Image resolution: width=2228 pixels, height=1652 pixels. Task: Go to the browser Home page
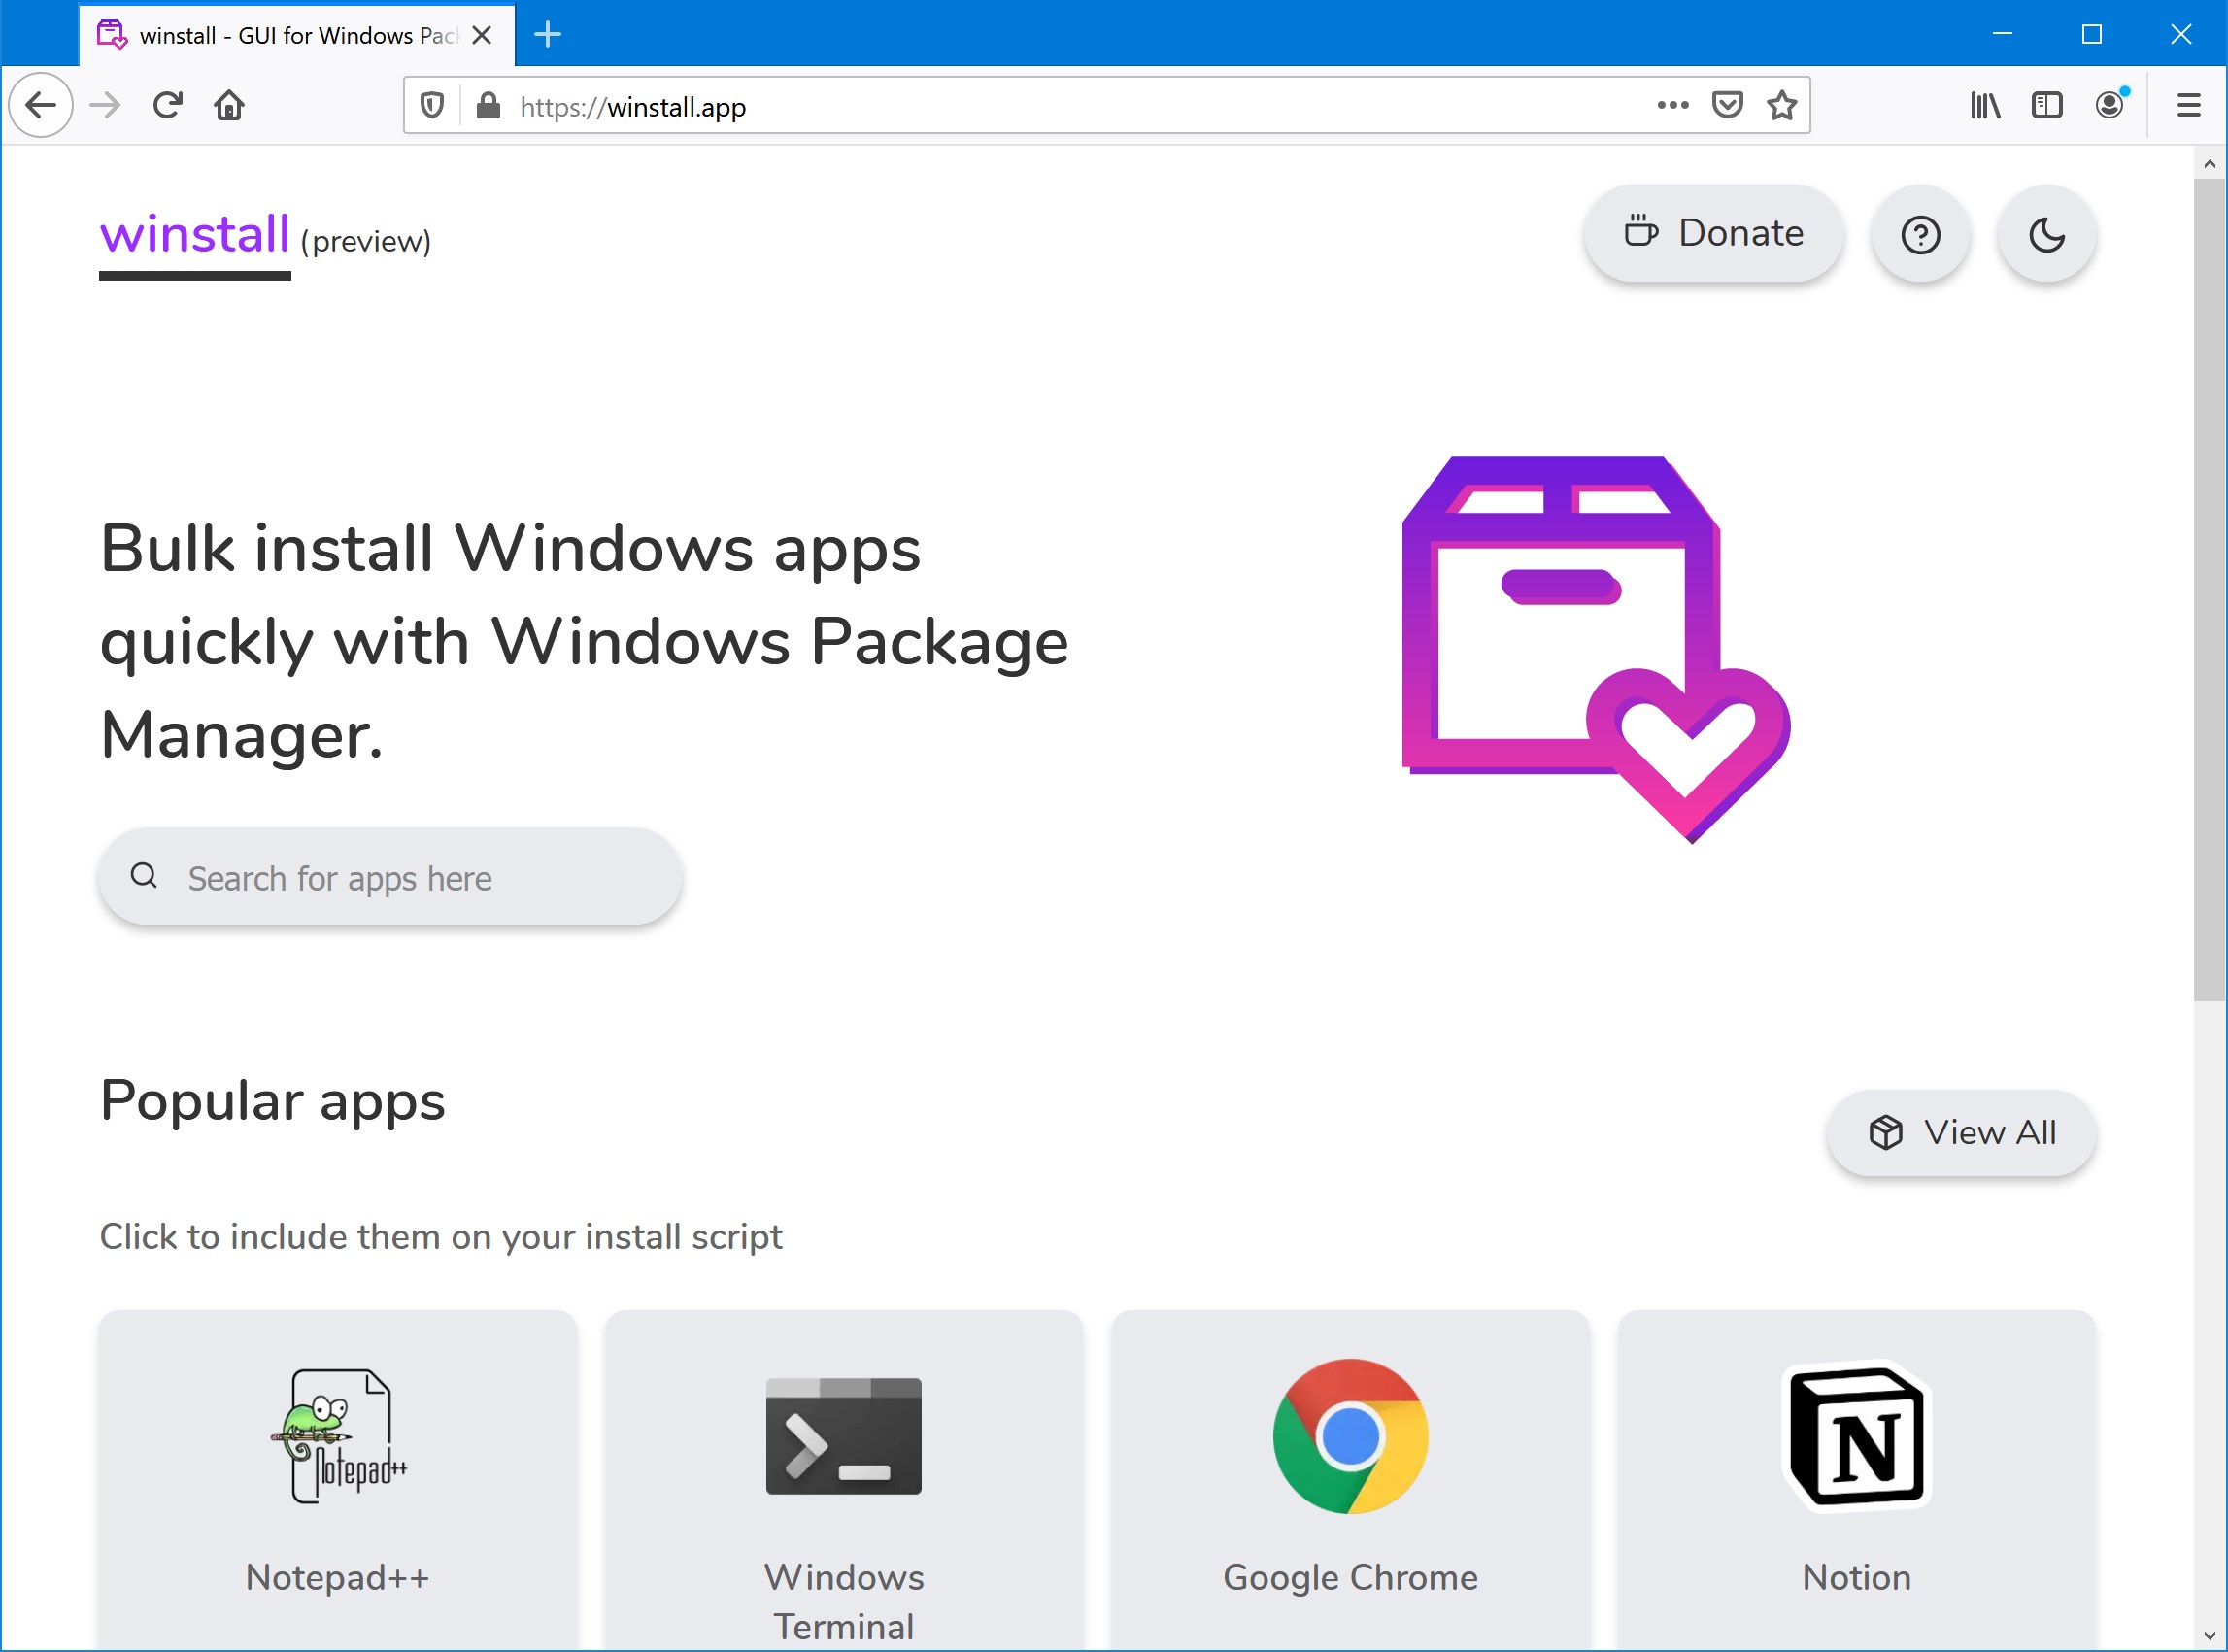pyautogui.click(x=229, y=105)
